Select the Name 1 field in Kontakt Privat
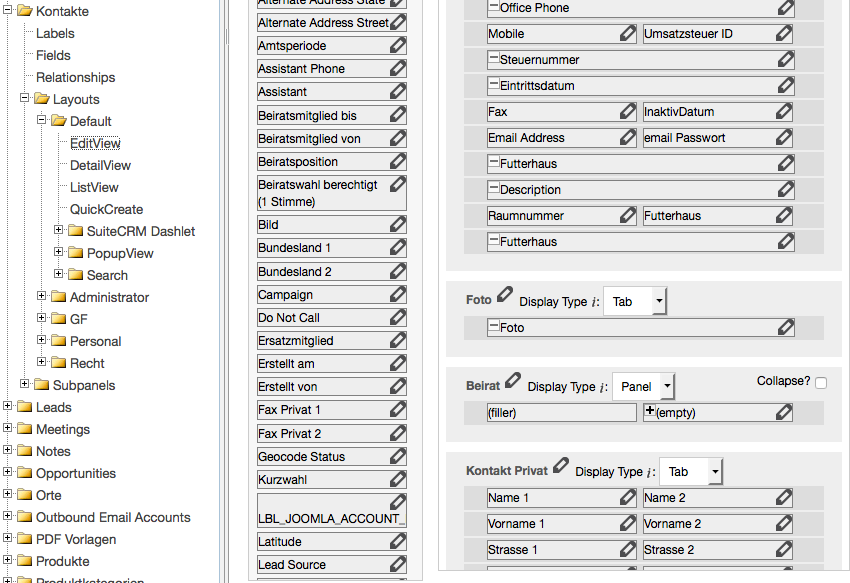The image size is (850, 583). (562, 498)
